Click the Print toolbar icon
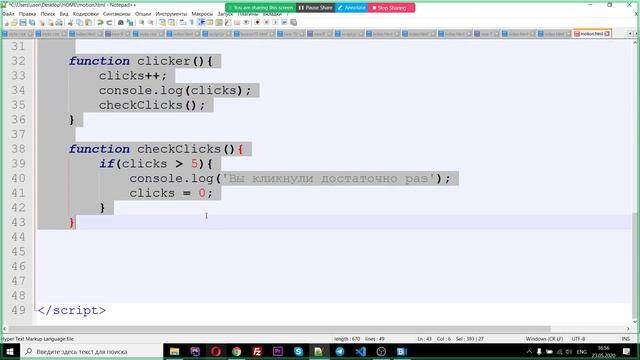The image size is (640, 360). coord(59,22)
